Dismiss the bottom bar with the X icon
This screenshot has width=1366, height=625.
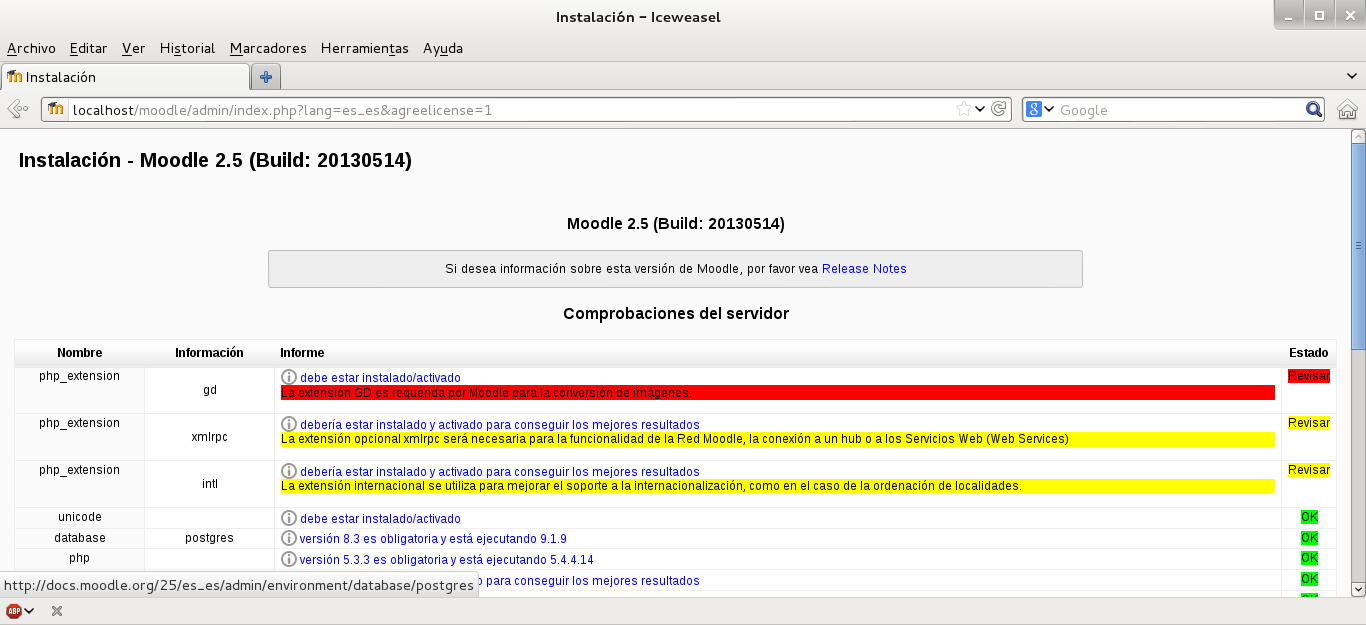[x=56, y=611]
